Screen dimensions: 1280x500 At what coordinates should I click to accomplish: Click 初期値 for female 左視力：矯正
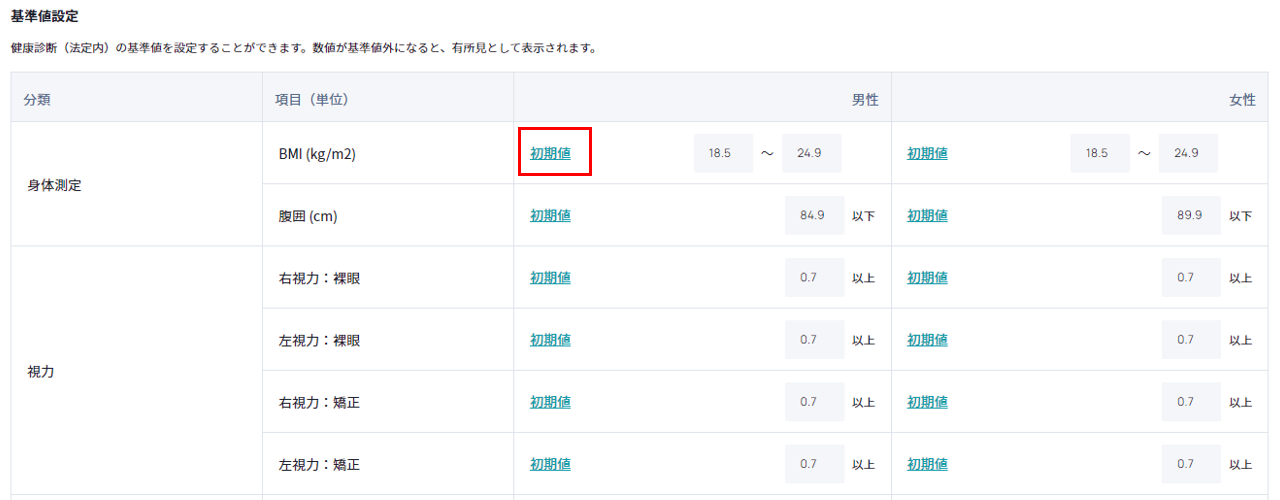tap(927, 464)
